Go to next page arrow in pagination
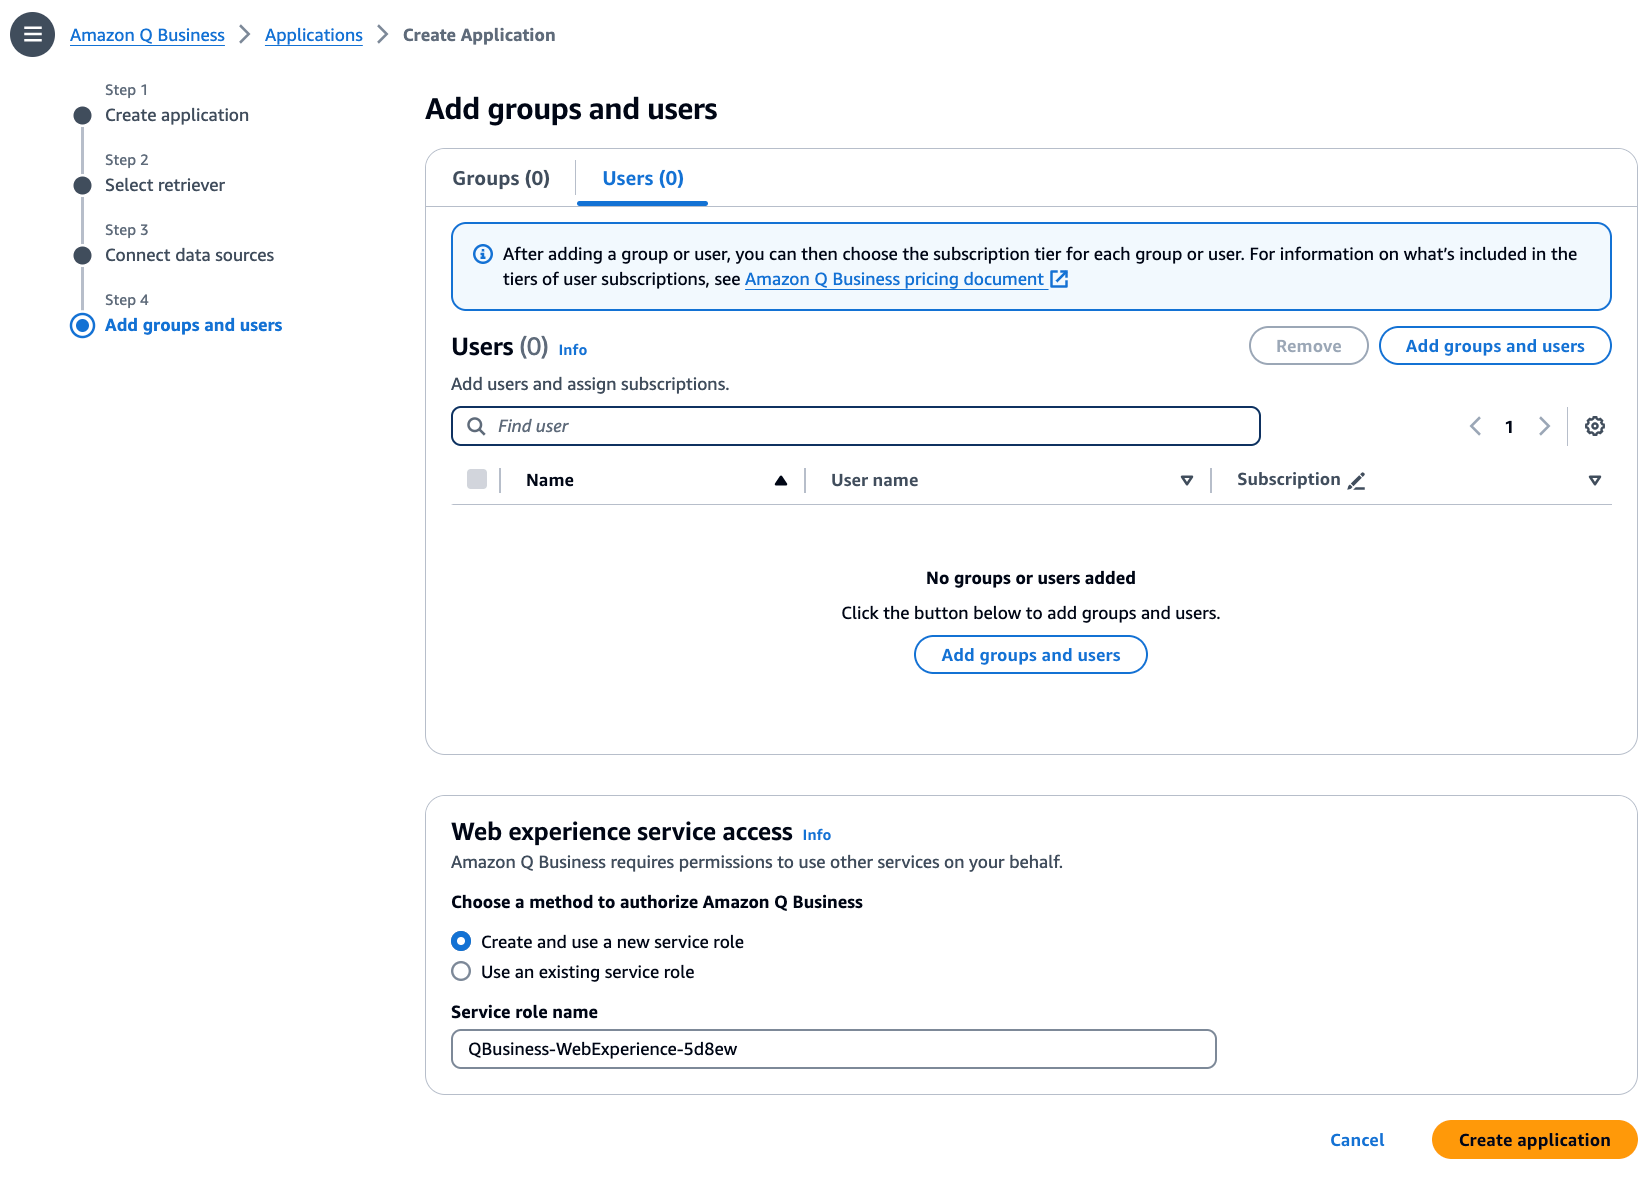The image size is (1651, 1187). (1544, 426)
